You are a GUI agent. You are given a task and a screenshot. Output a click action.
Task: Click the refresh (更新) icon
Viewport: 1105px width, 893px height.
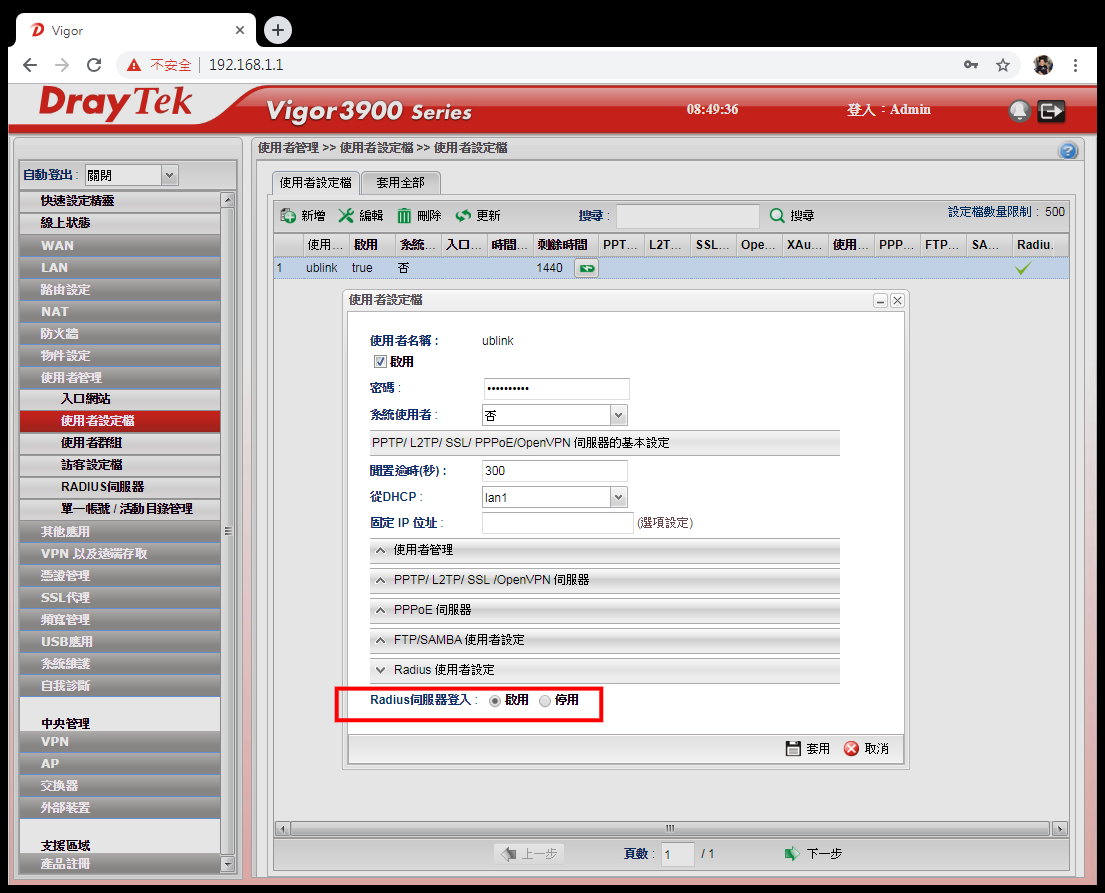463,215
